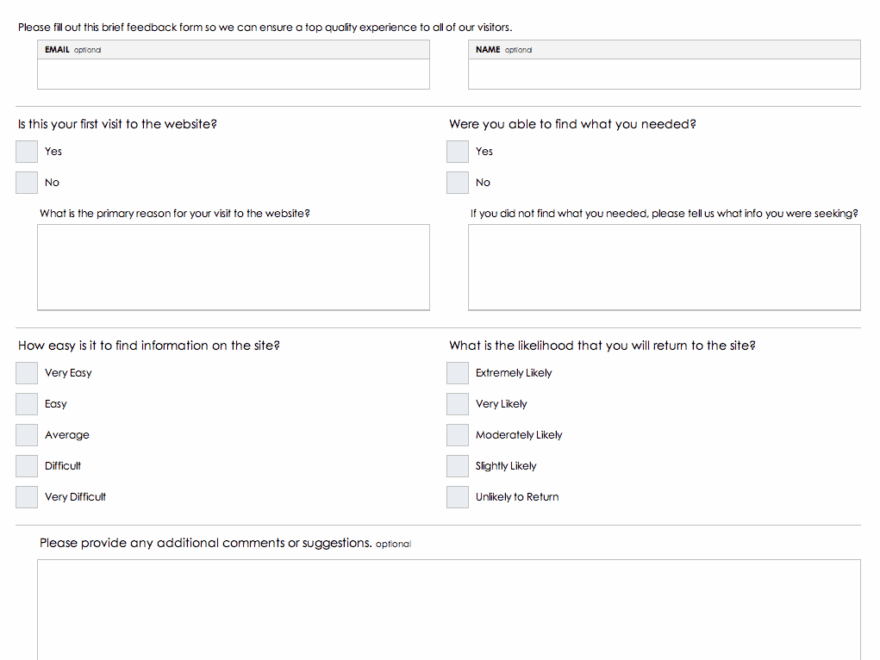Check Yes for first visit question
This screenshot has height=660, width=880.
click(26, 151)
